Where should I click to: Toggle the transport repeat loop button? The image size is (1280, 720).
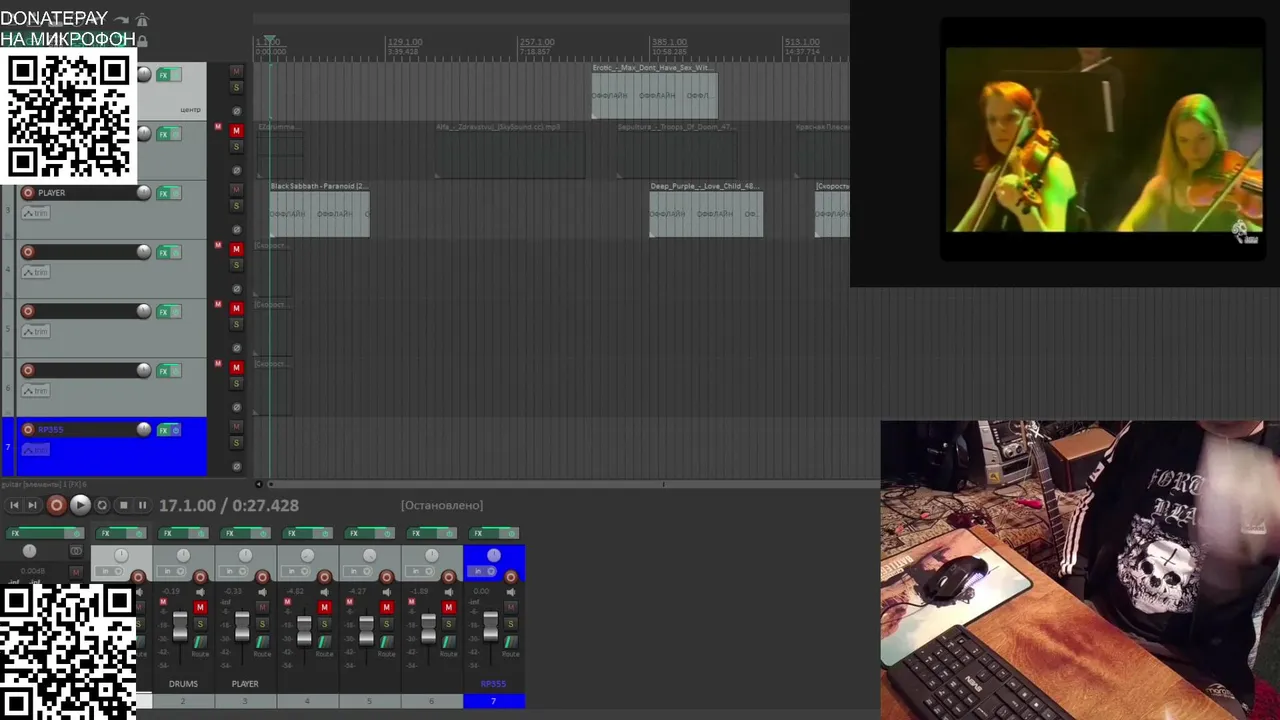(102, 506)
